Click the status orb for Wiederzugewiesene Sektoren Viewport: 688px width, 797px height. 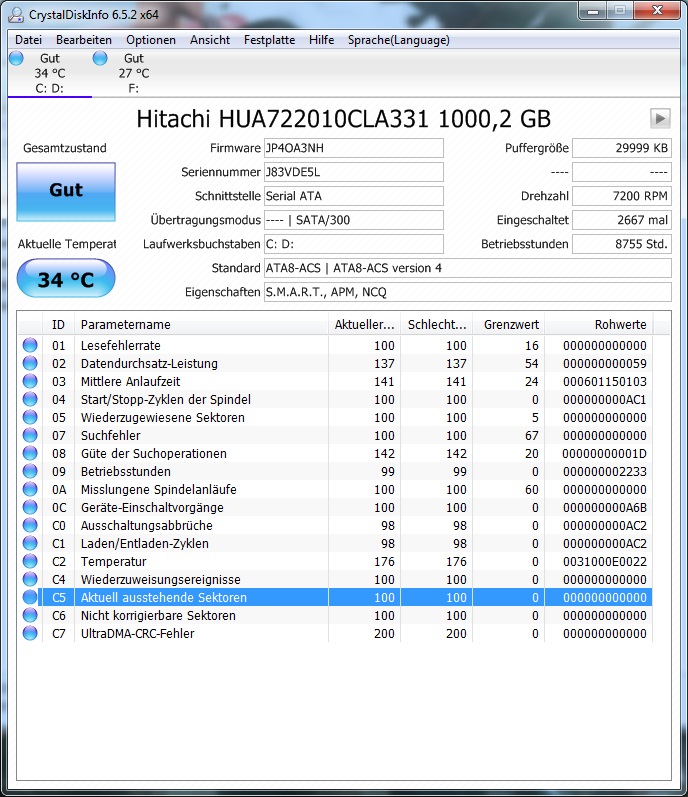coord(30,417)
